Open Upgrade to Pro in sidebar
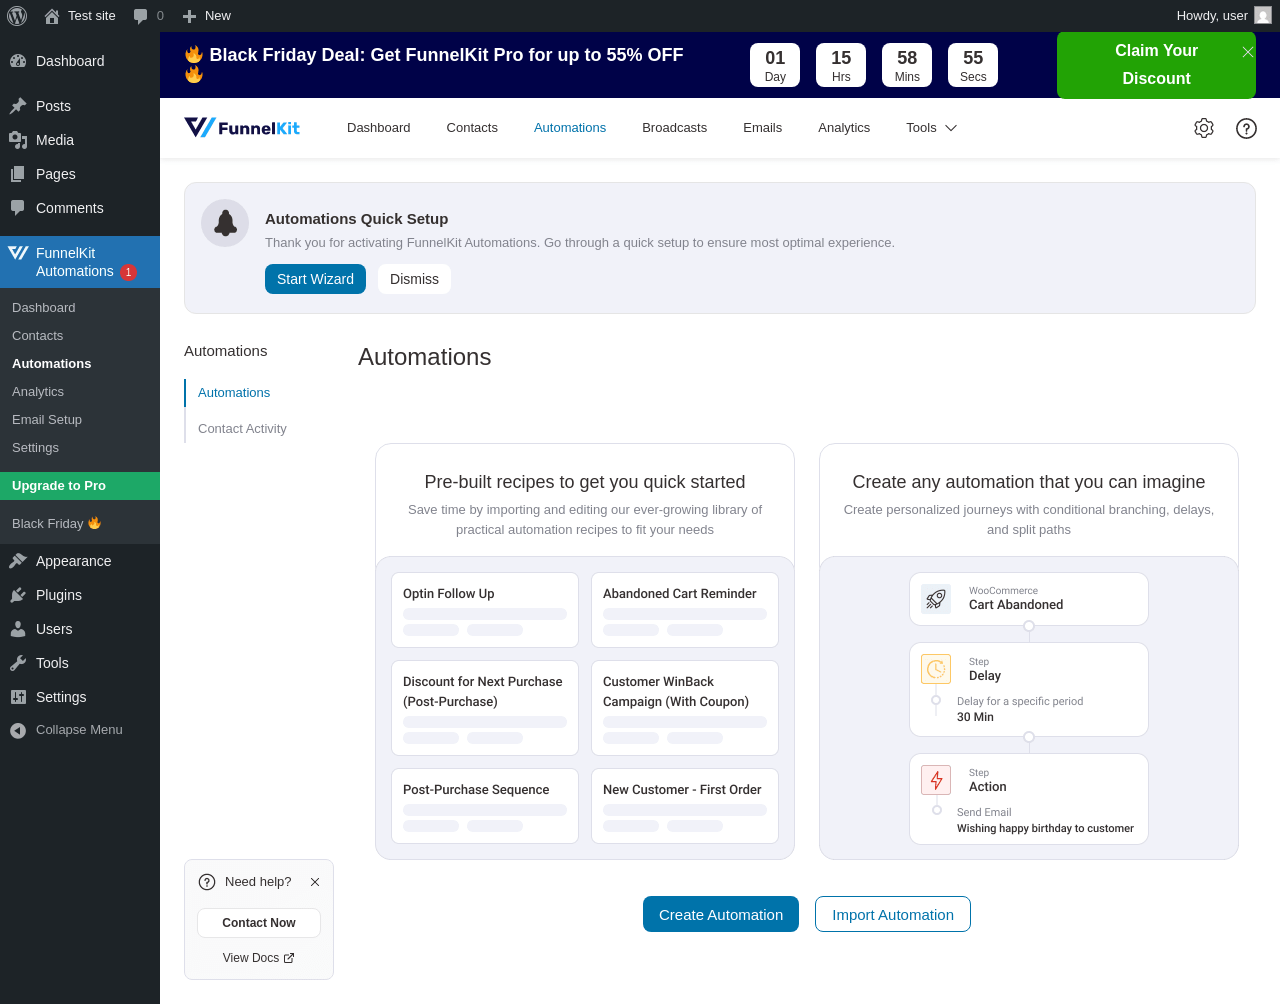Viewport: 1280px width, 1004px height. [80, 486]
